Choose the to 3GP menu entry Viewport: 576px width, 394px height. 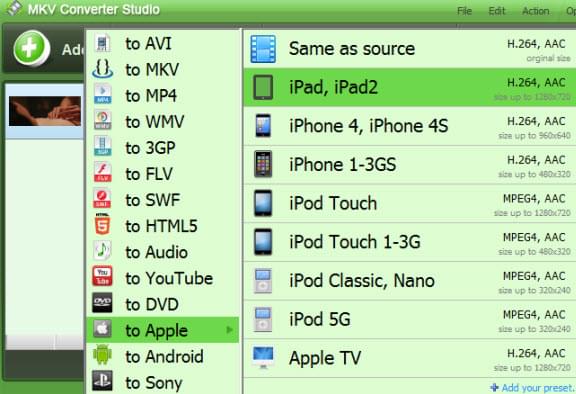pyautogui.click(x=163, y=148)
